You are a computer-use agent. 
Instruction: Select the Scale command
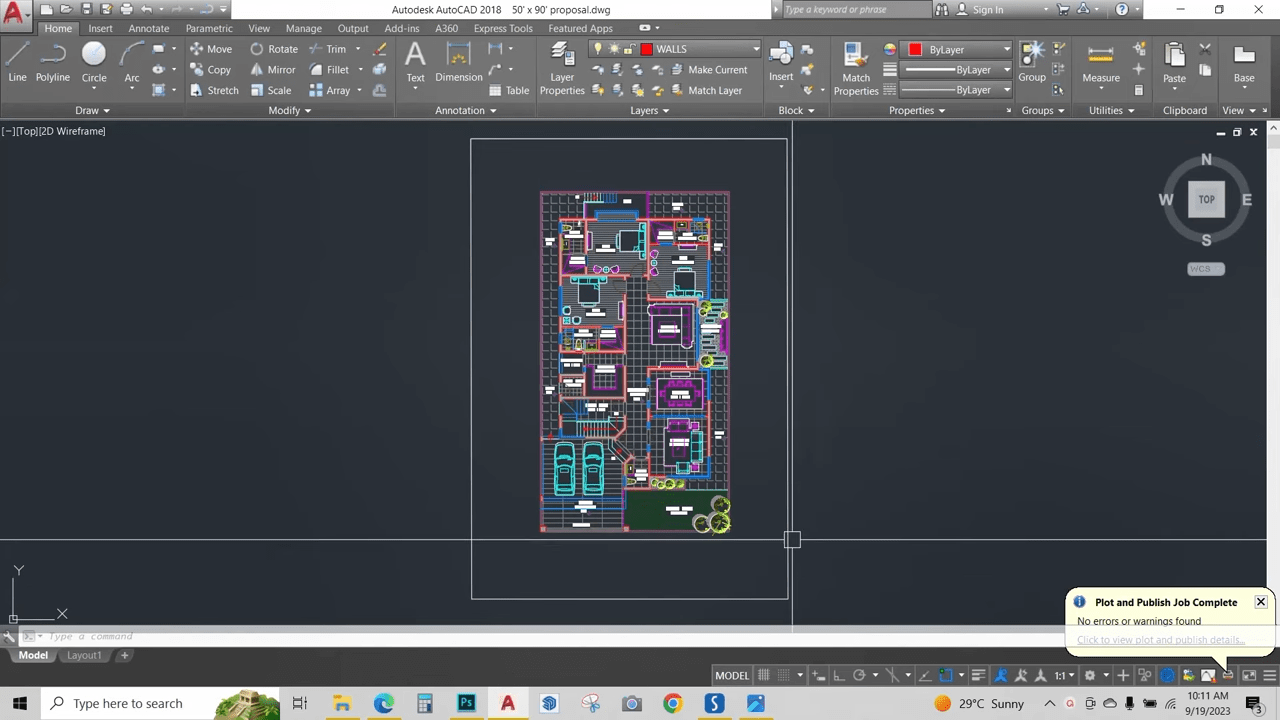pyautogui.click(x=279, y=90)
